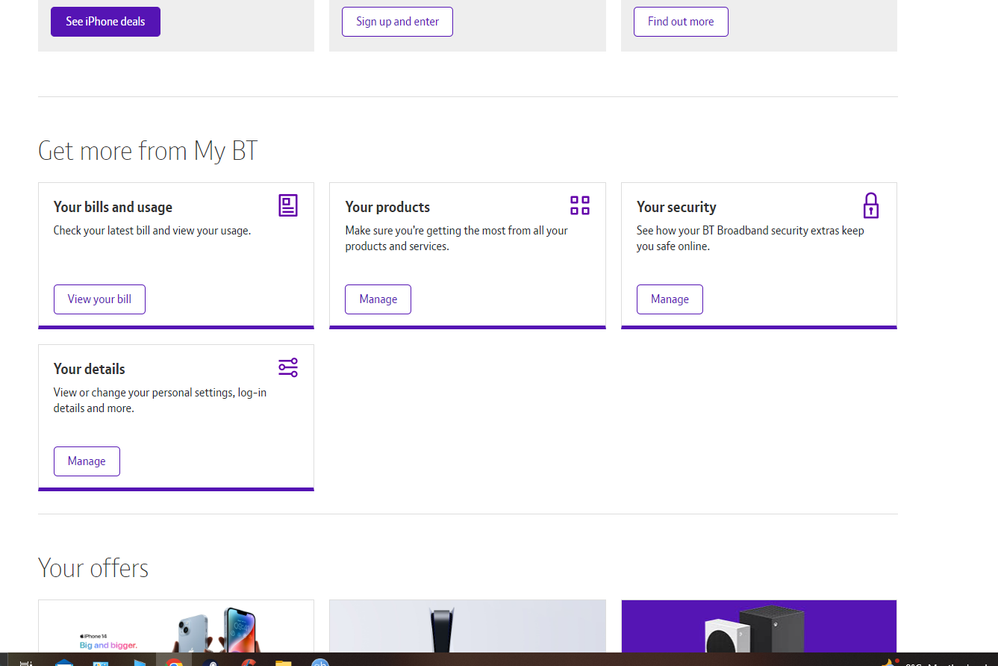Click the Find out more button
This screenshot has height=666, width=998.
[681, 21]
